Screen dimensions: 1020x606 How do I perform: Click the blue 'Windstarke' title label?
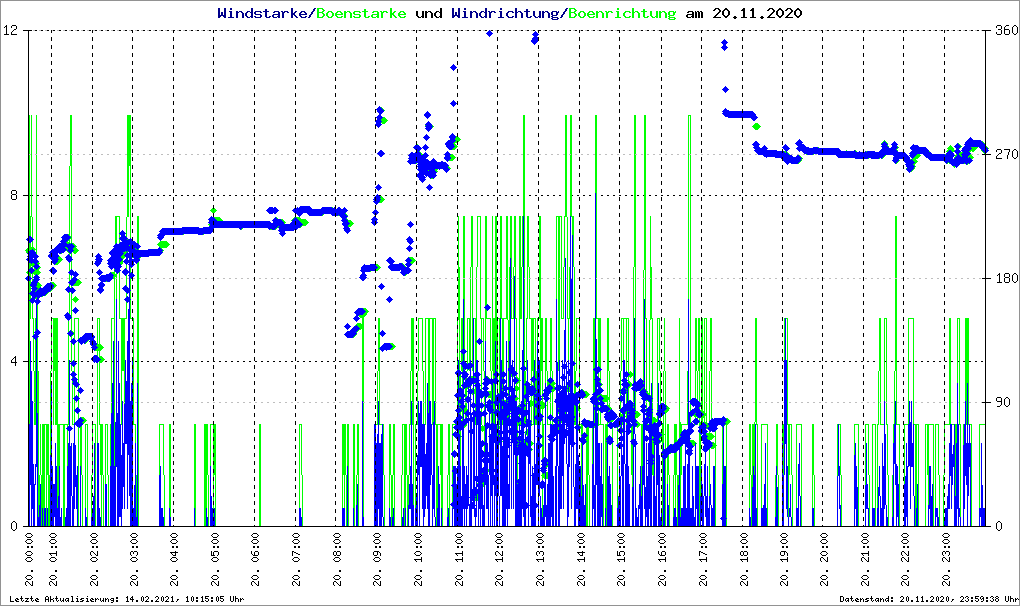click(264, 14)
